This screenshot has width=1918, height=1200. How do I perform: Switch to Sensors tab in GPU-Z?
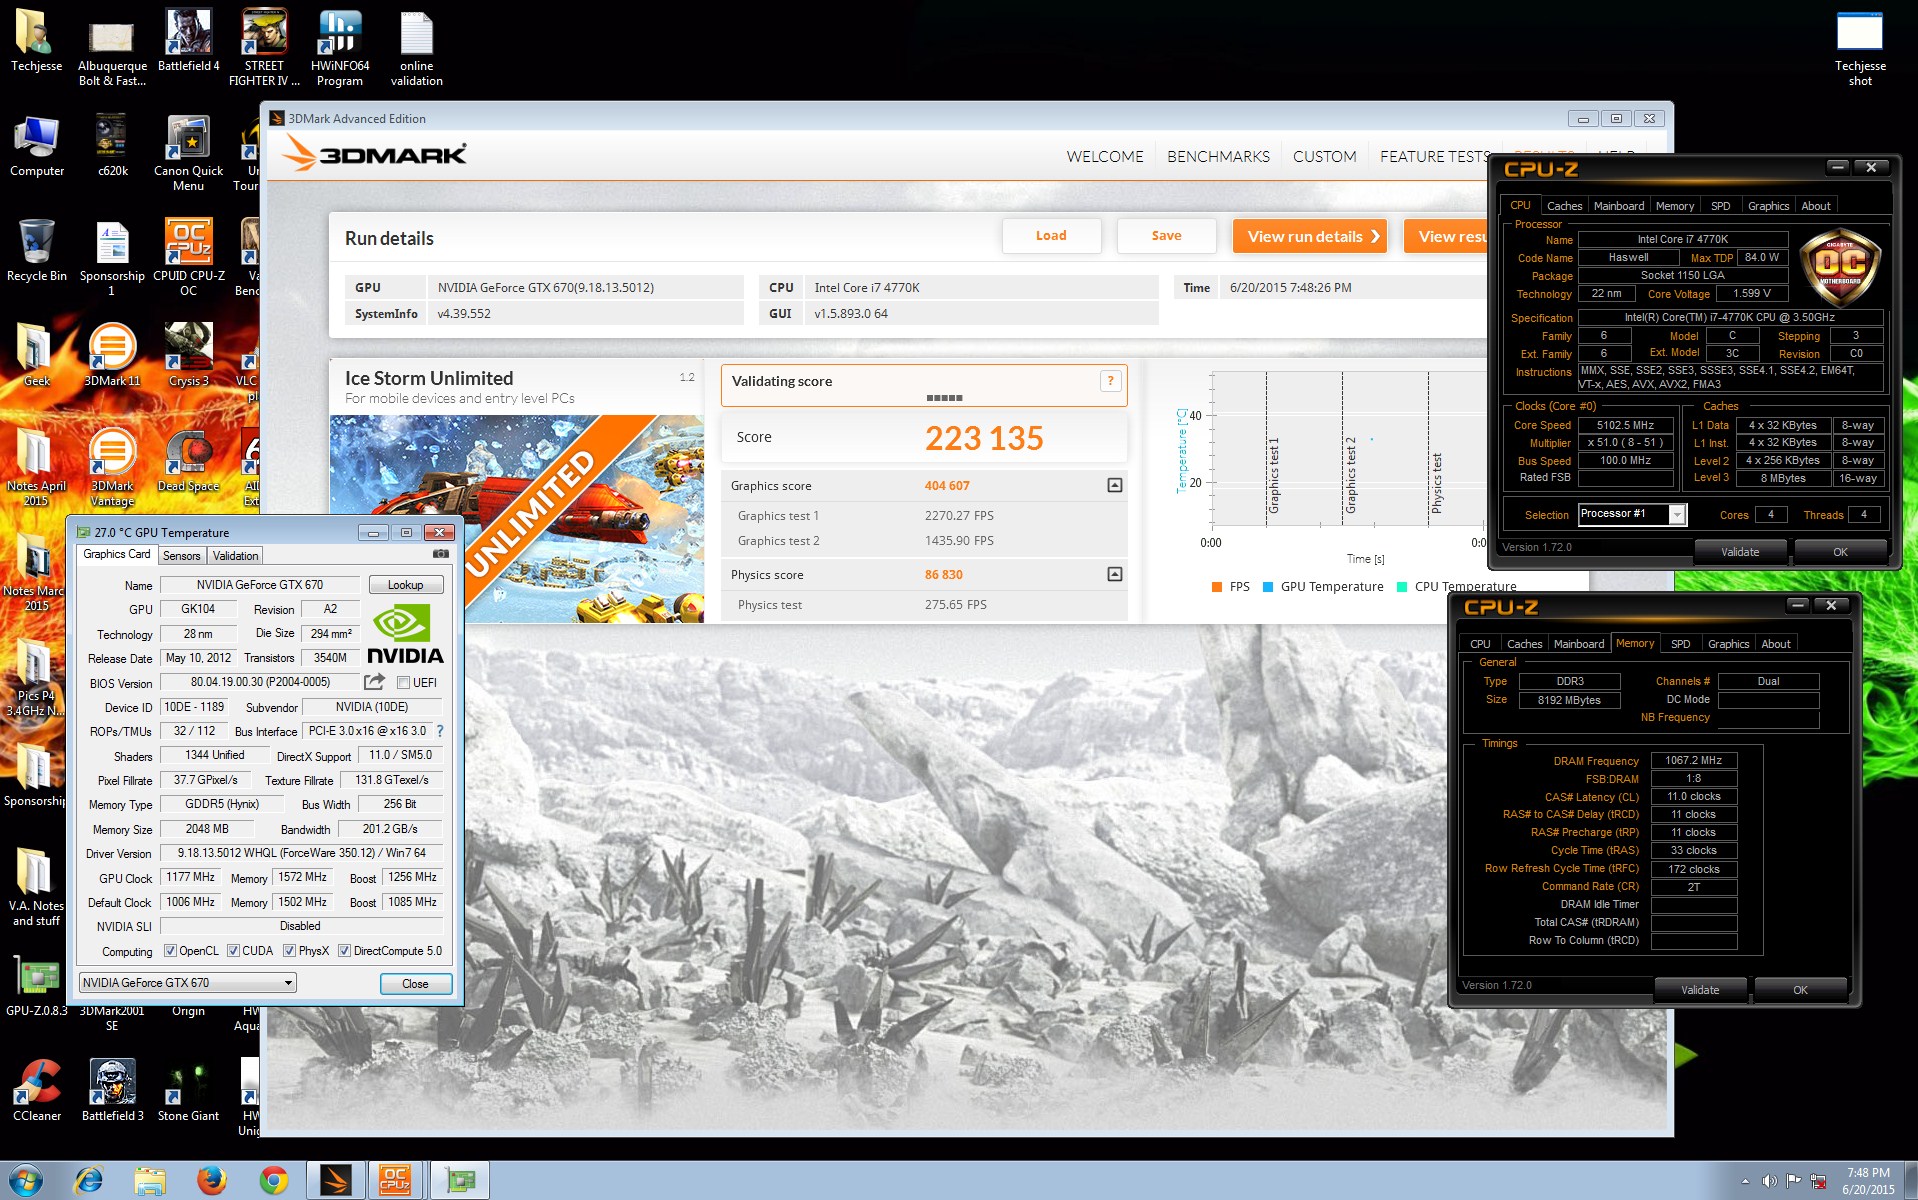182,556
